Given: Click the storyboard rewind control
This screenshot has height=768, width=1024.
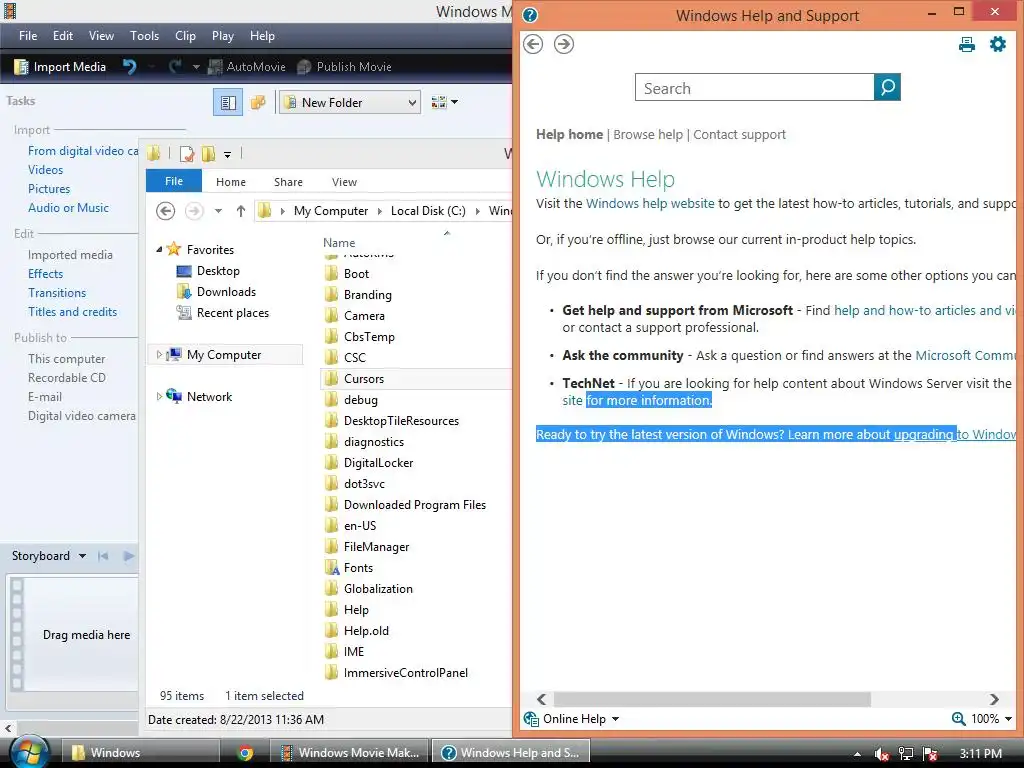Looking at the screenshot, I should coord(103,556).
